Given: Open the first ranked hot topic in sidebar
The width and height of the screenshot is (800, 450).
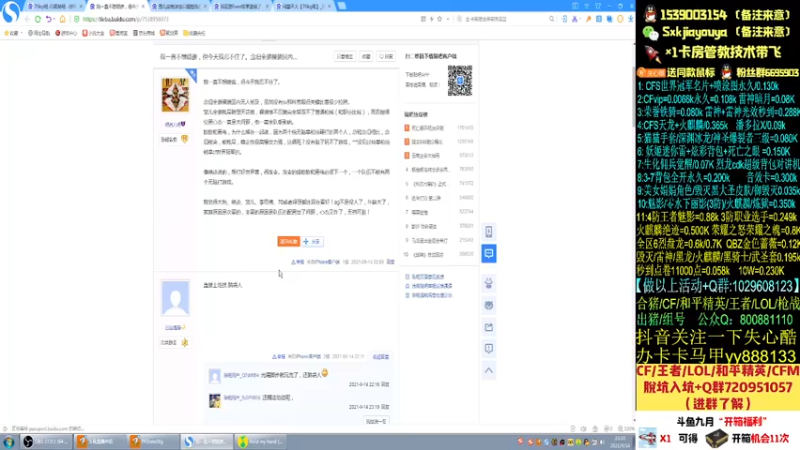Looking at the screenshot, I should [428, 128].
